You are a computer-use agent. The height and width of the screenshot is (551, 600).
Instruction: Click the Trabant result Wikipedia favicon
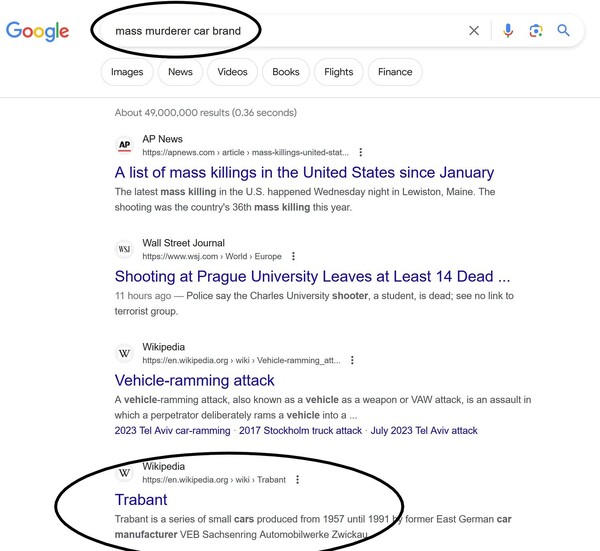pyautogui.click(x=125, y=473)
